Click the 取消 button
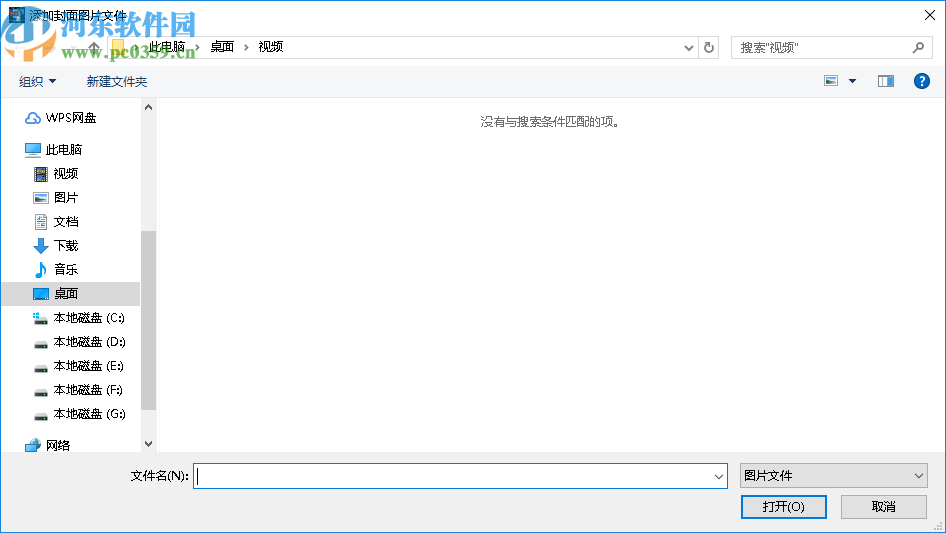This screenshot has height=533, width=946. [884, 506]
